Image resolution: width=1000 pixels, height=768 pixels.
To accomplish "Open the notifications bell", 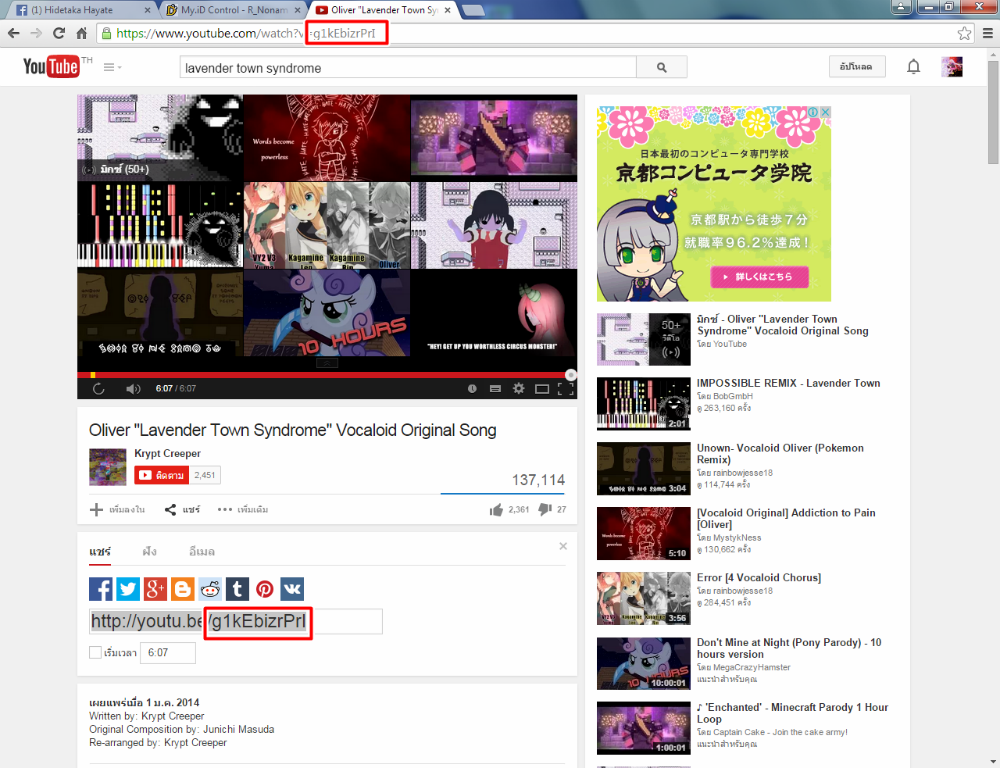I will pos(913,66).
